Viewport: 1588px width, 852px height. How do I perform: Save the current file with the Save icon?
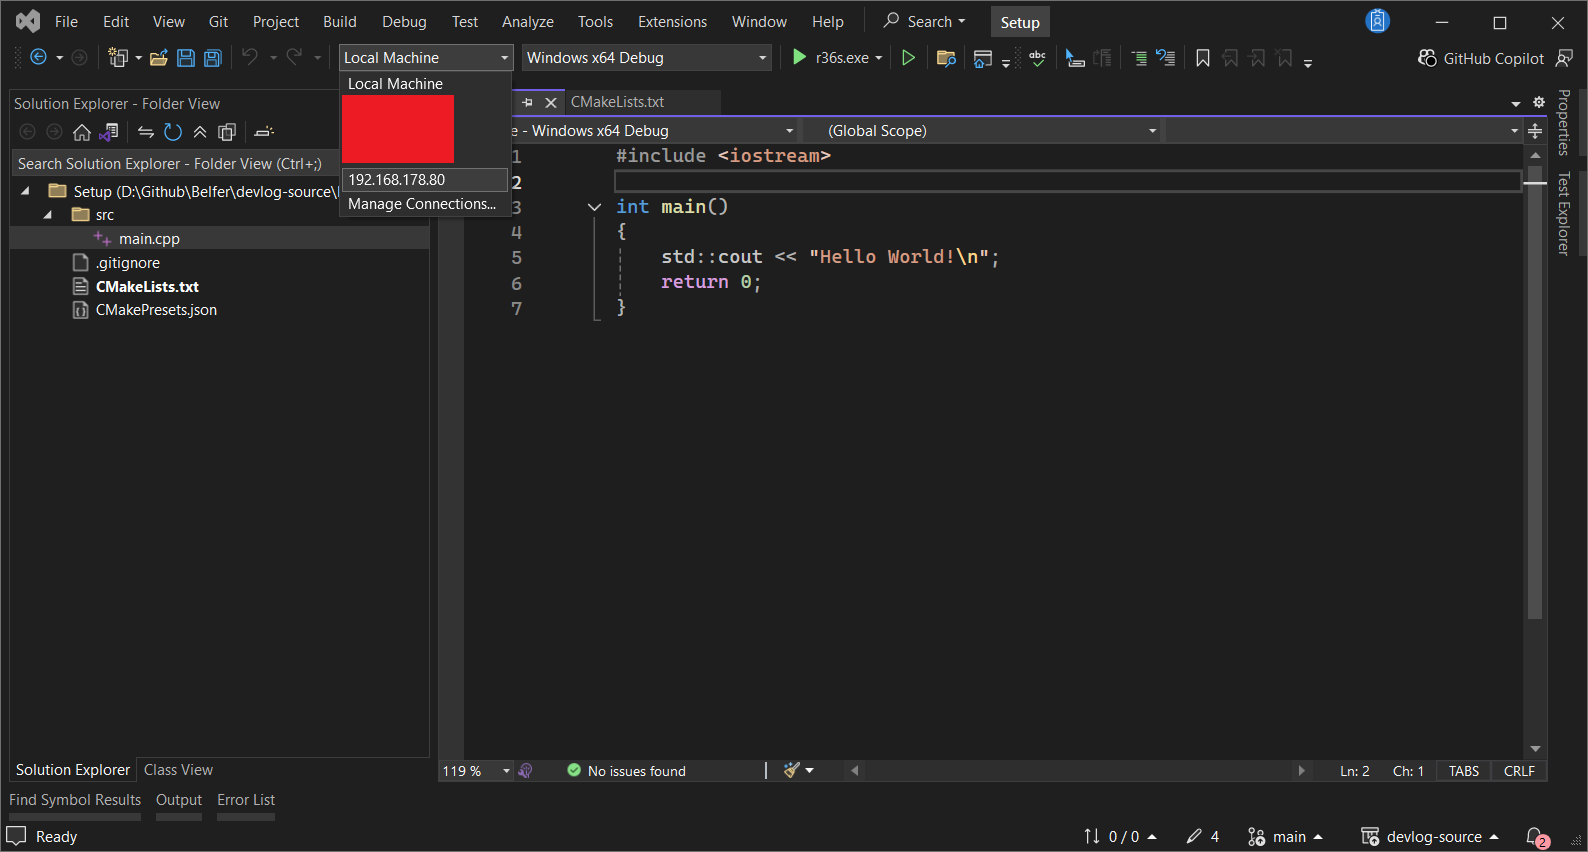pos(186,58)
